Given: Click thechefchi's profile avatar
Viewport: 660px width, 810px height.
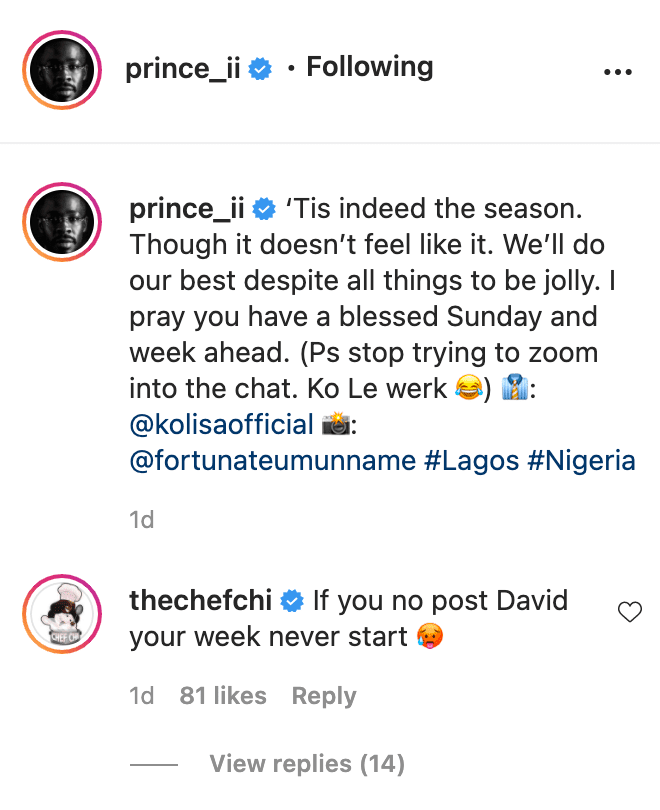Looking at the screenshot, I should pyautogui.click(x=62, y=614).
